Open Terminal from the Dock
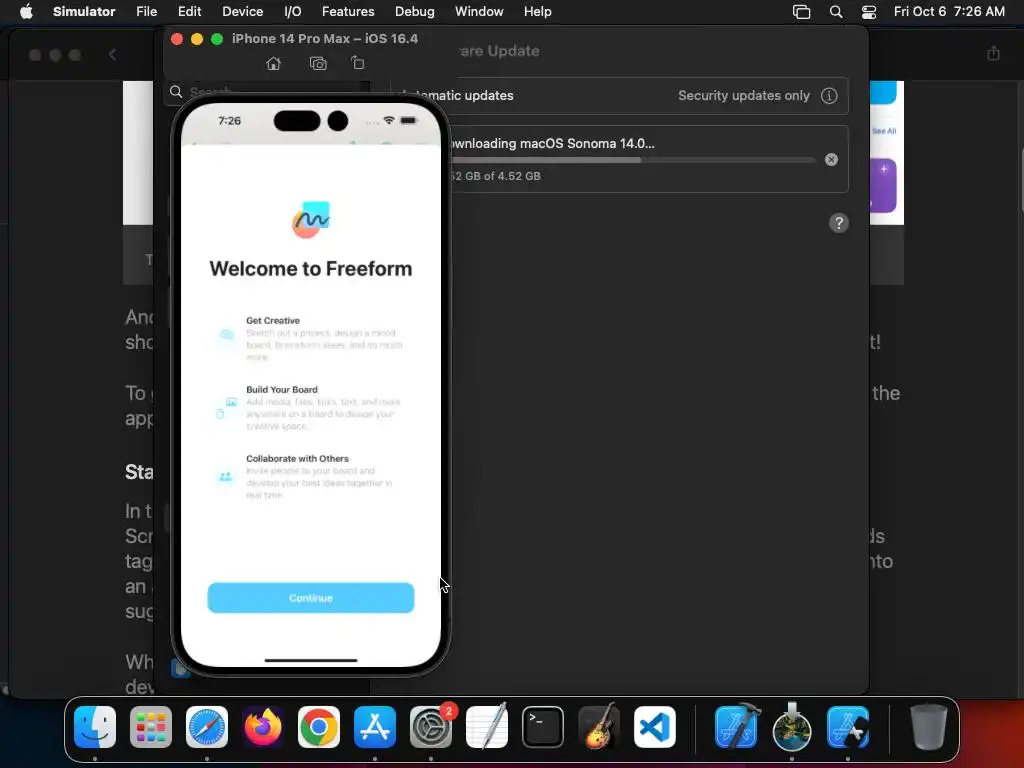 pyautogui.click(x=543, y=727)
